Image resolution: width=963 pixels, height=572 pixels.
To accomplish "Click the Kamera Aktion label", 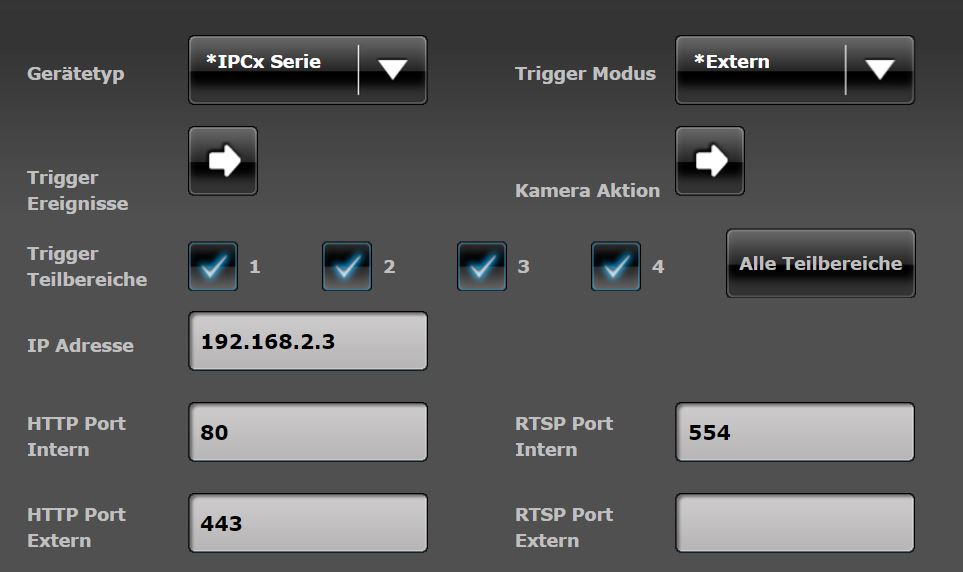I will (587, 191).
